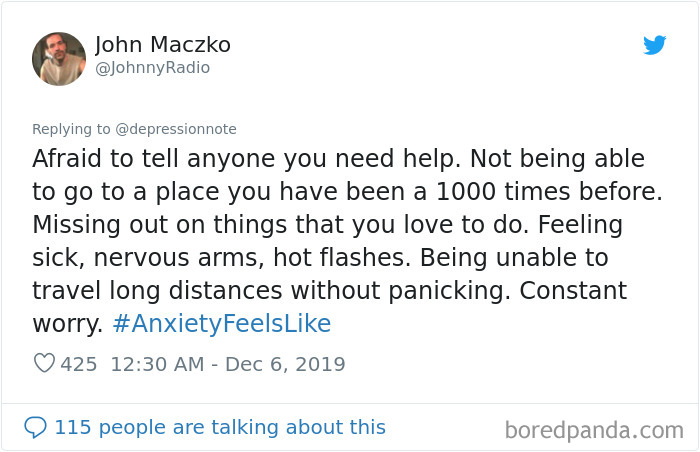Open "115 people are talking about this"
The image size is (700, 452).
(219, 427)
